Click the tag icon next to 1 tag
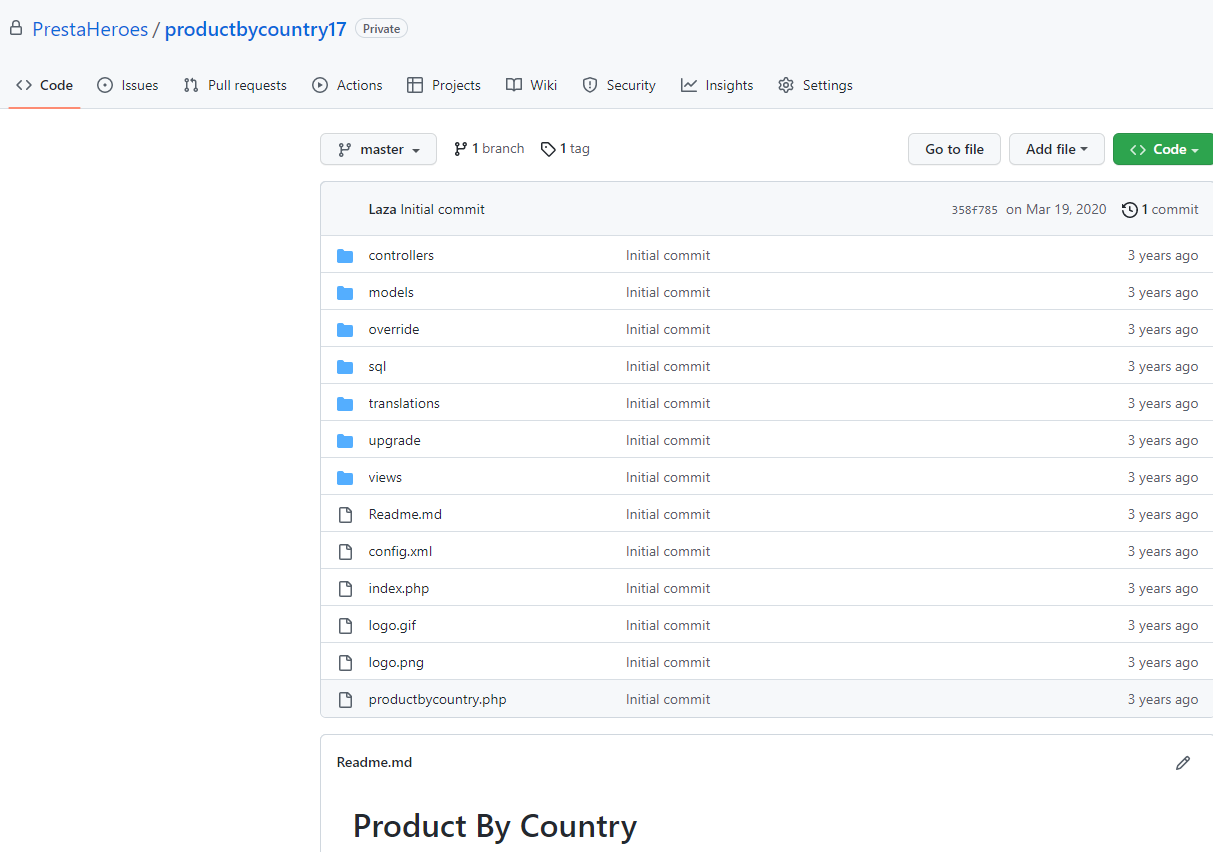The width and height of the screenshot is (1213, 852). (548, 149)
